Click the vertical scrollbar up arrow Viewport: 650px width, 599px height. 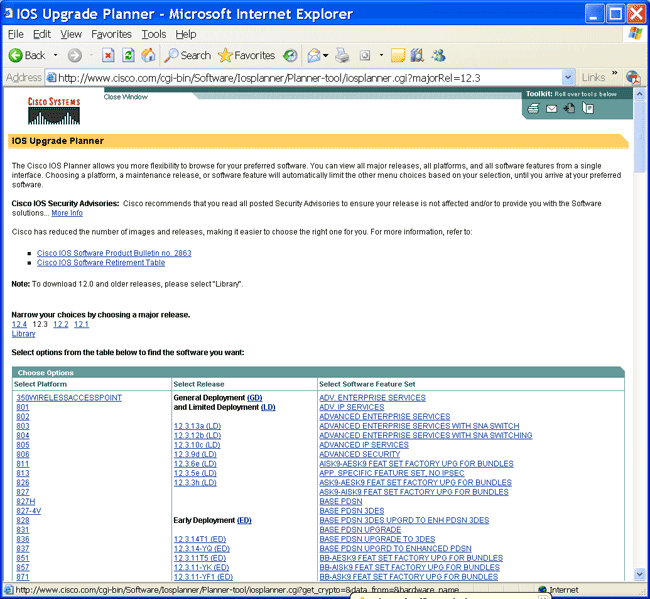pyautogui.click(x=639, y=94)
